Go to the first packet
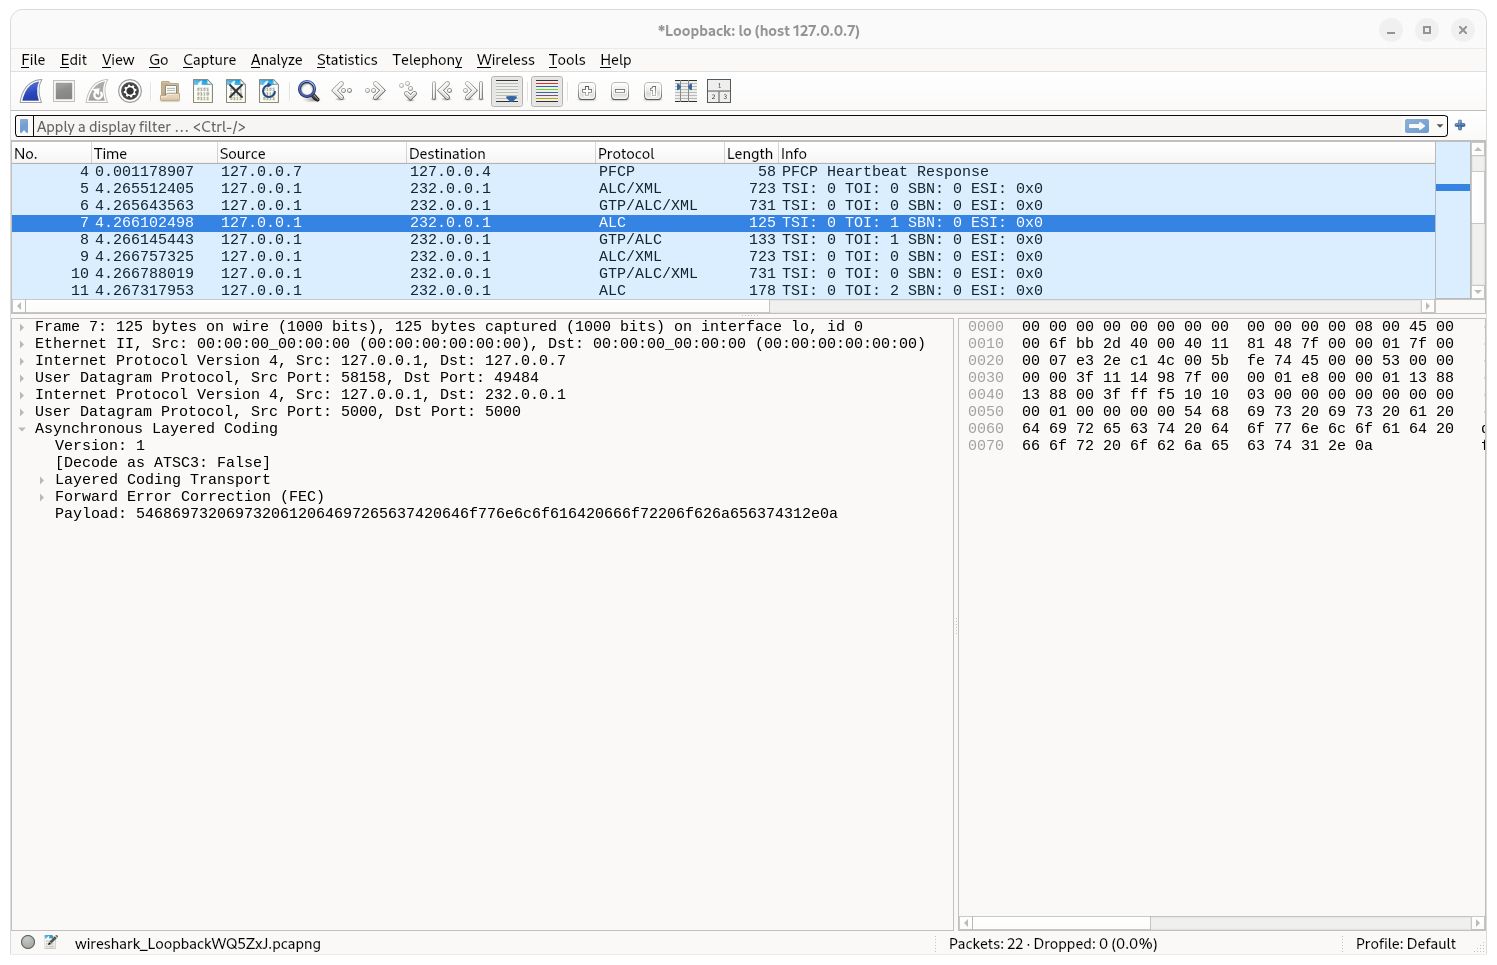 [x=440, y=91]
